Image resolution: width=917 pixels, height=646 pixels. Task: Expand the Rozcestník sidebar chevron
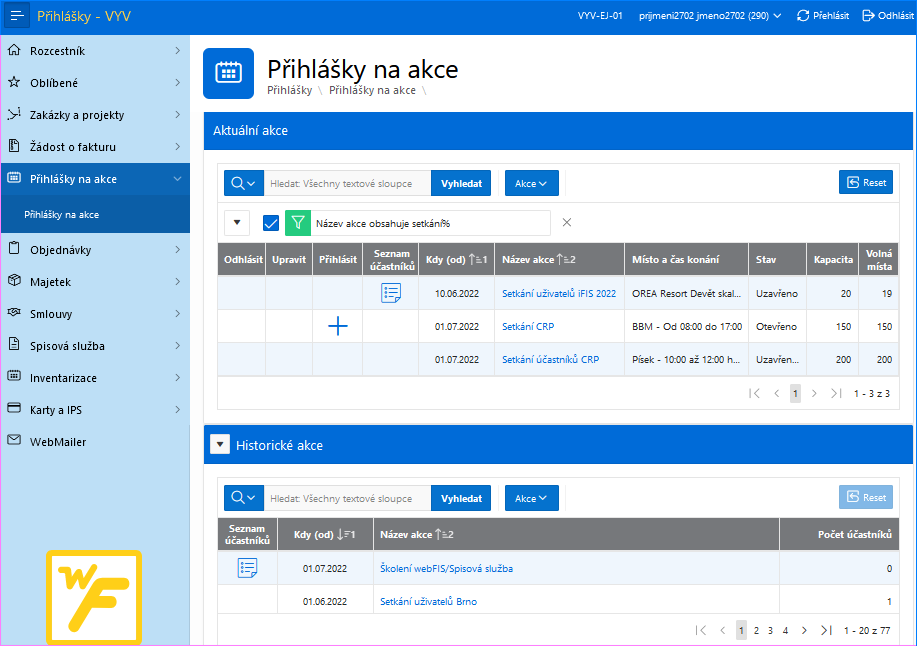pyautogui.click(x=177, y=51)
